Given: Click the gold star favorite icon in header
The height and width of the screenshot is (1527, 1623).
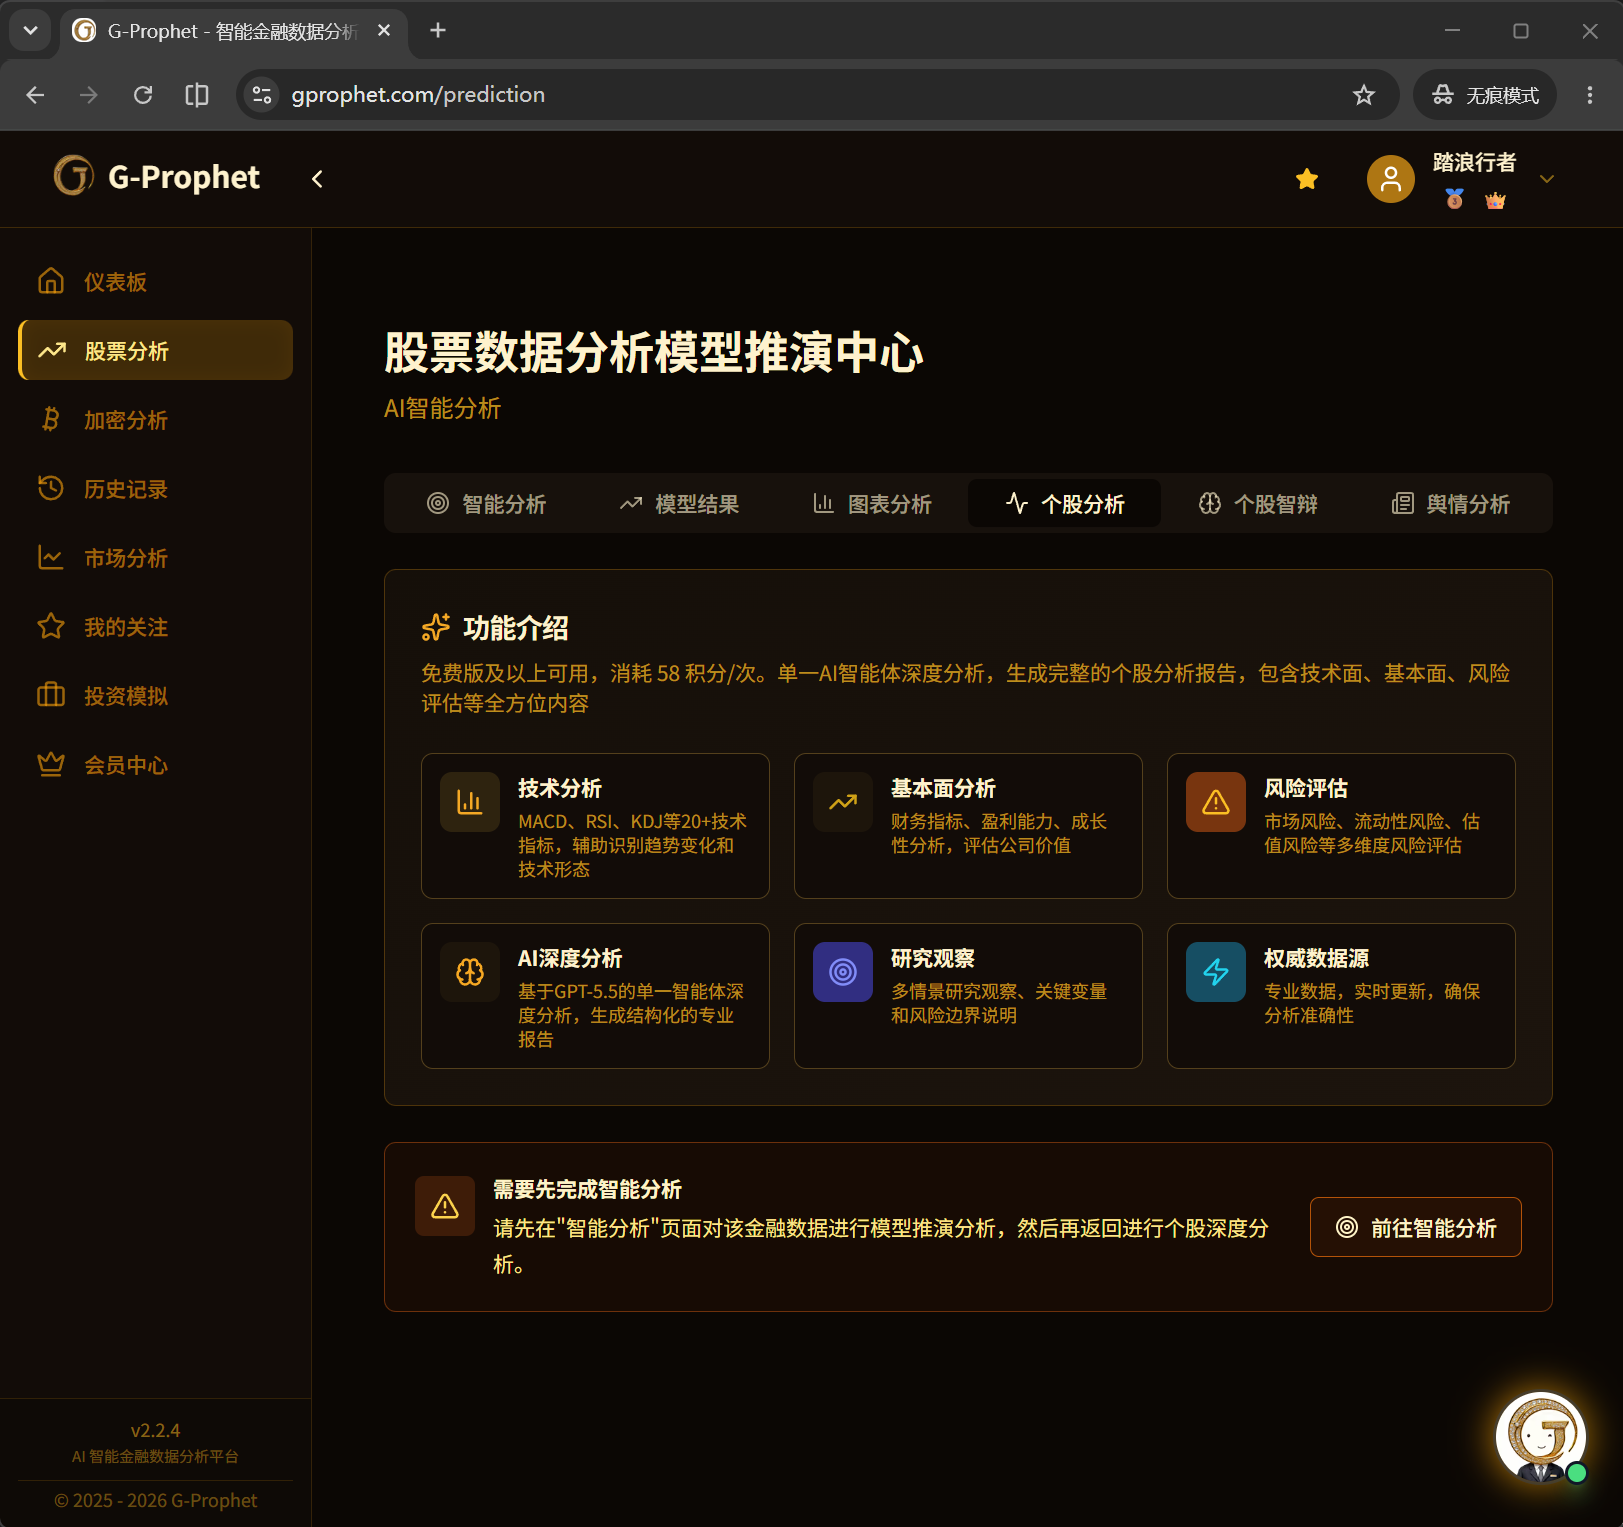Looking at the screenshot, I should 1306,179.
